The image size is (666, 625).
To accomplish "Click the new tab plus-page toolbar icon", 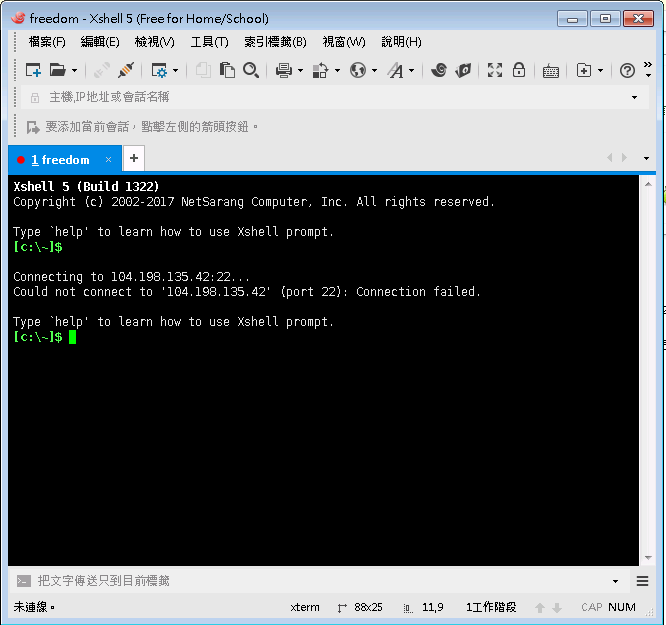I will (x=584, y=70).
